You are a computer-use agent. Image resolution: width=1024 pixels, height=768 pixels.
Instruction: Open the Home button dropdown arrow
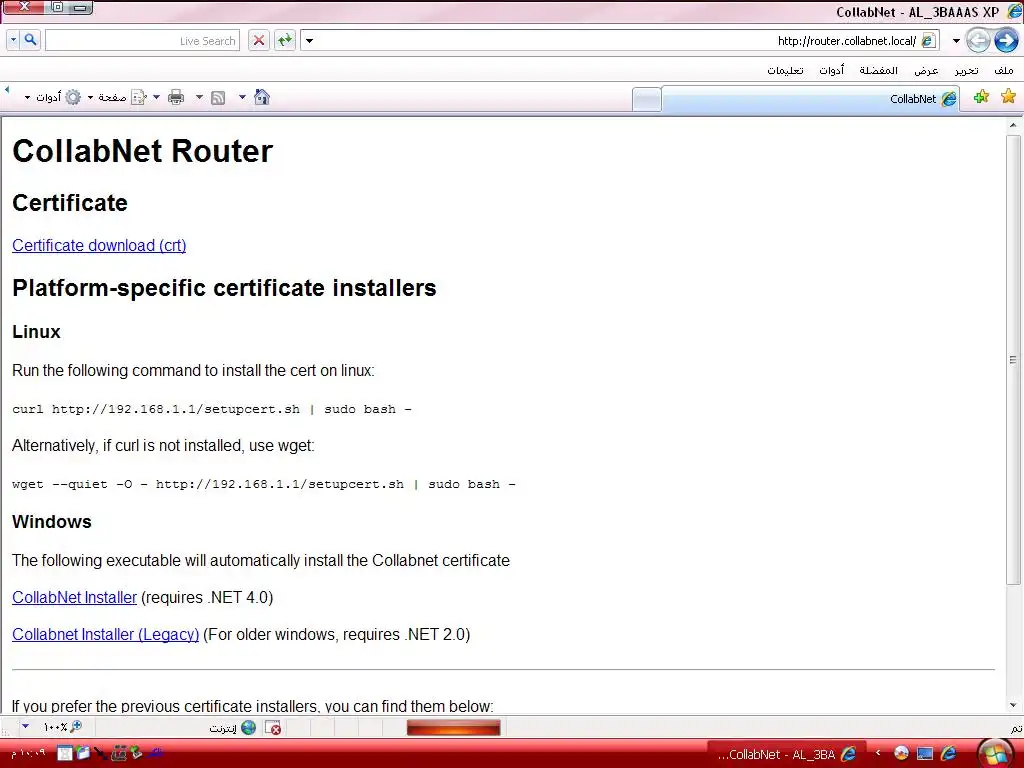tap(242, 98)
